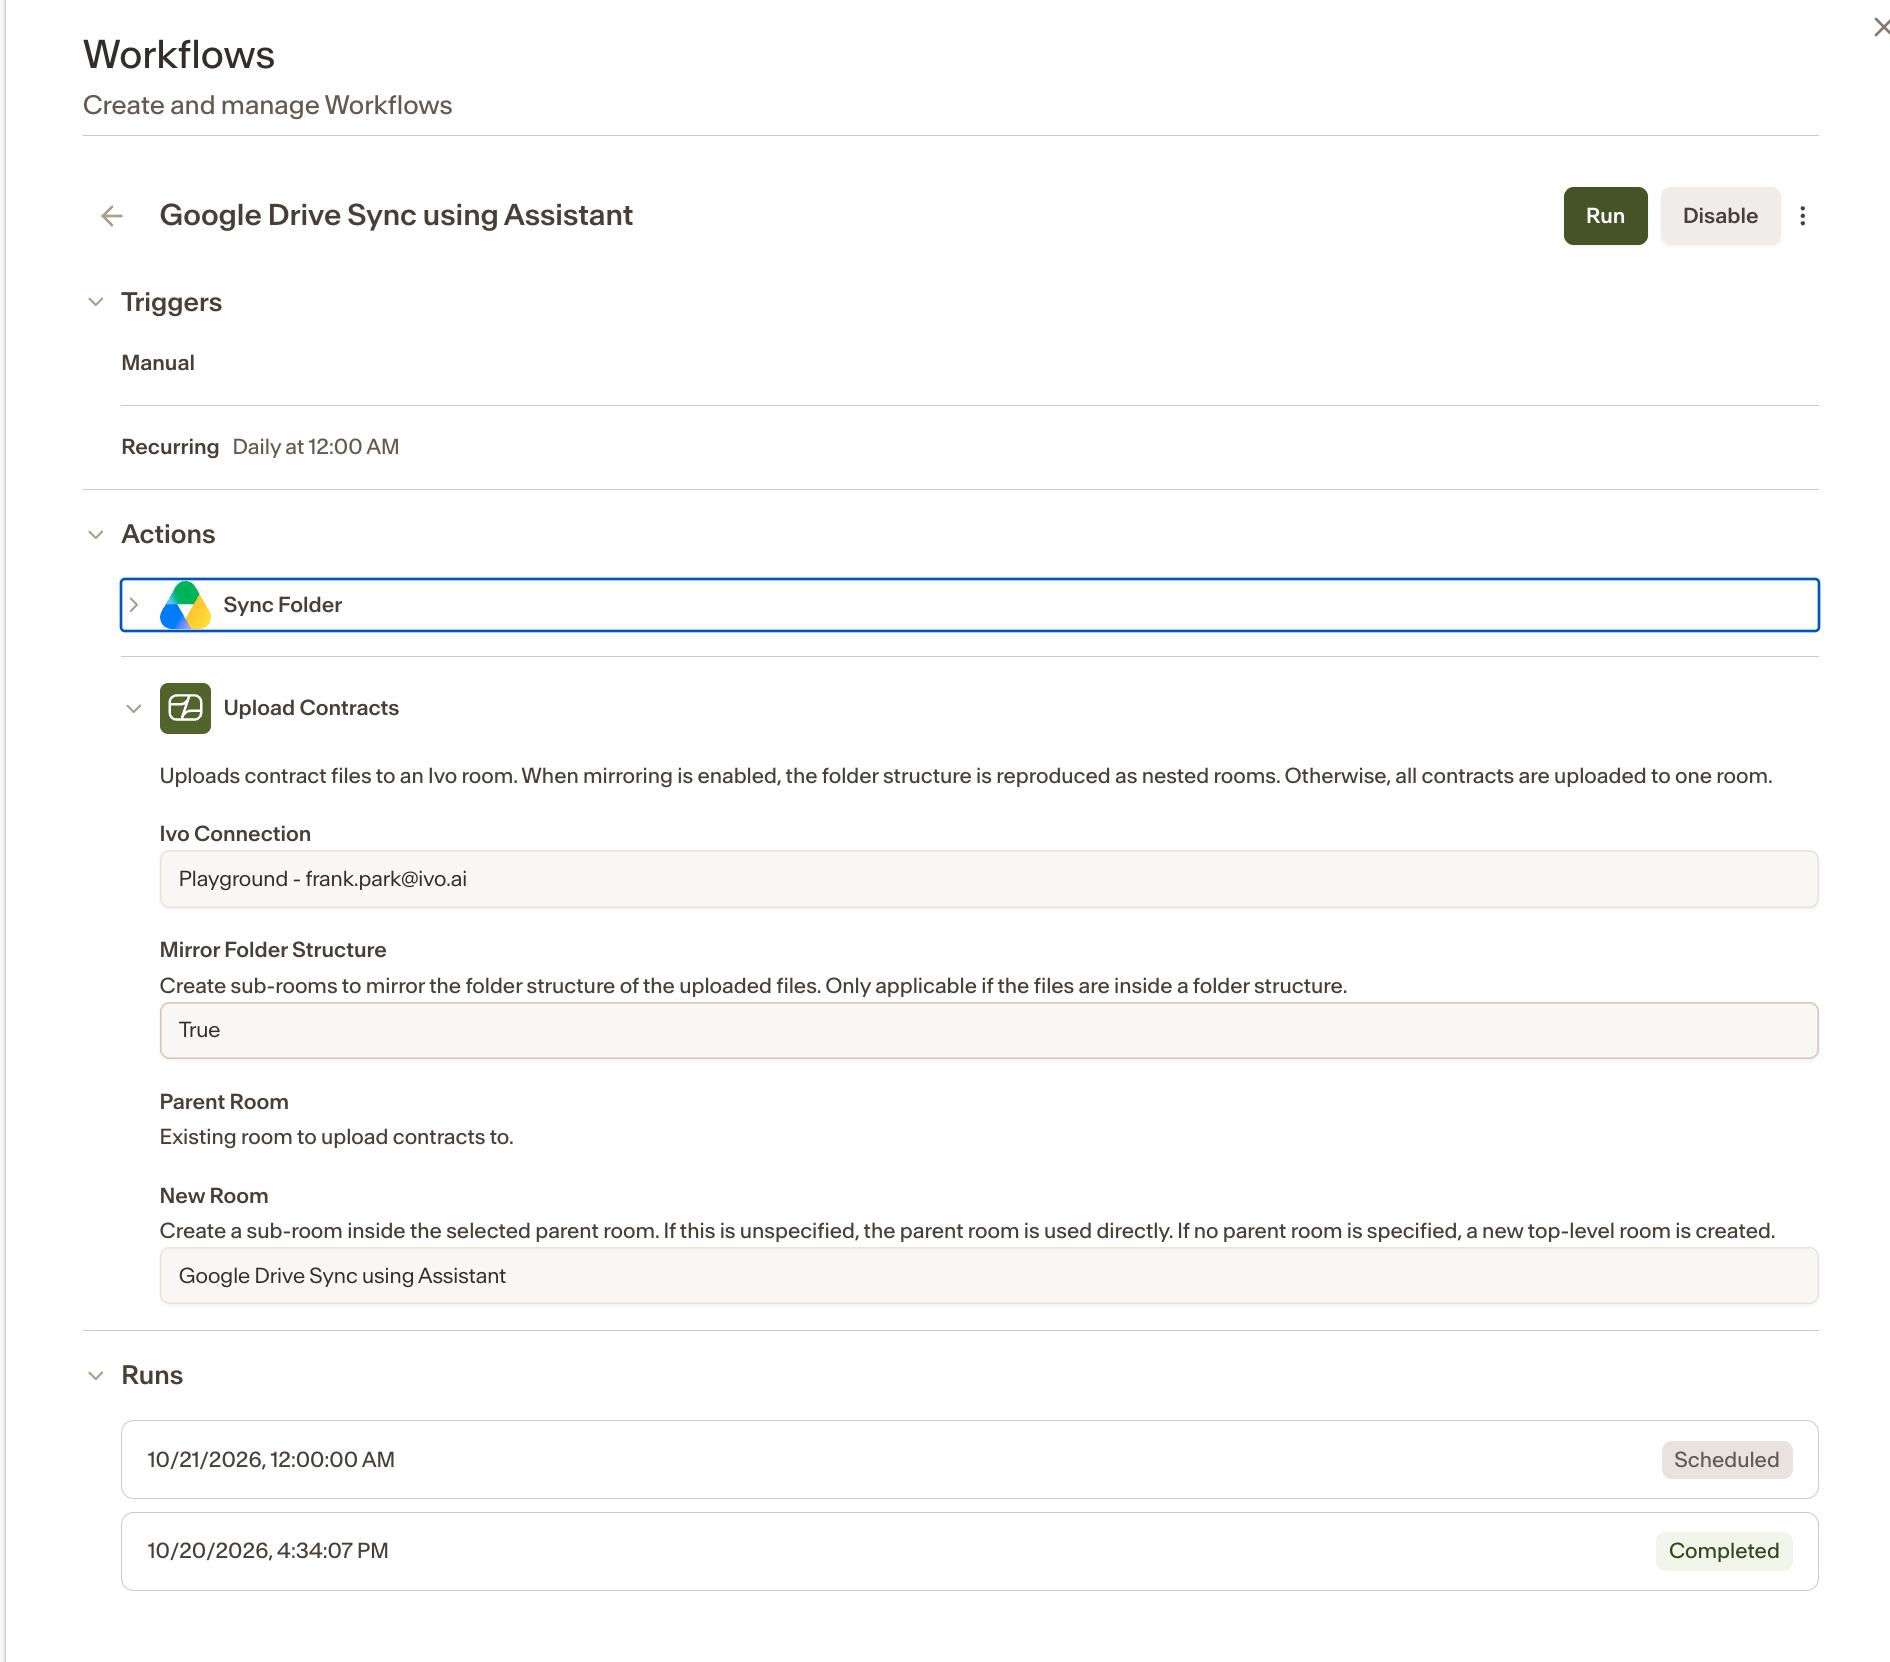1890x1662 pixels.
Task: Click the Runs section heading
Action: point(152,1376)
